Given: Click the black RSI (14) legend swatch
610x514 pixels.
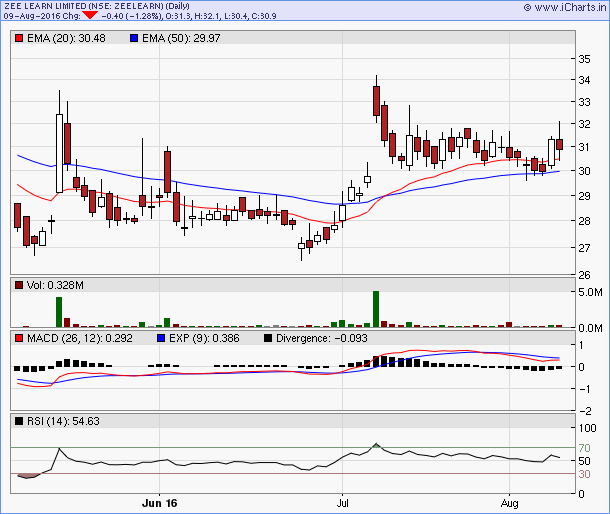Looking at the screenshot, I should tap(19, 421).
